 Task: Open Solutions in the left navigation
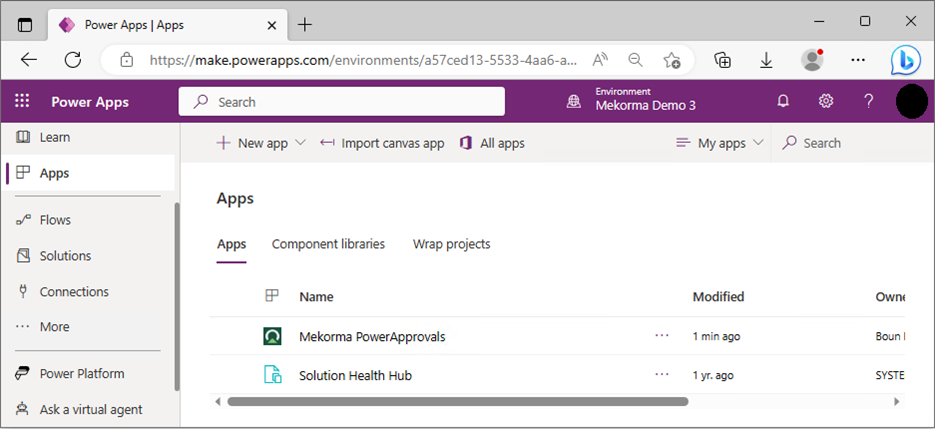[x=65, y=256]
